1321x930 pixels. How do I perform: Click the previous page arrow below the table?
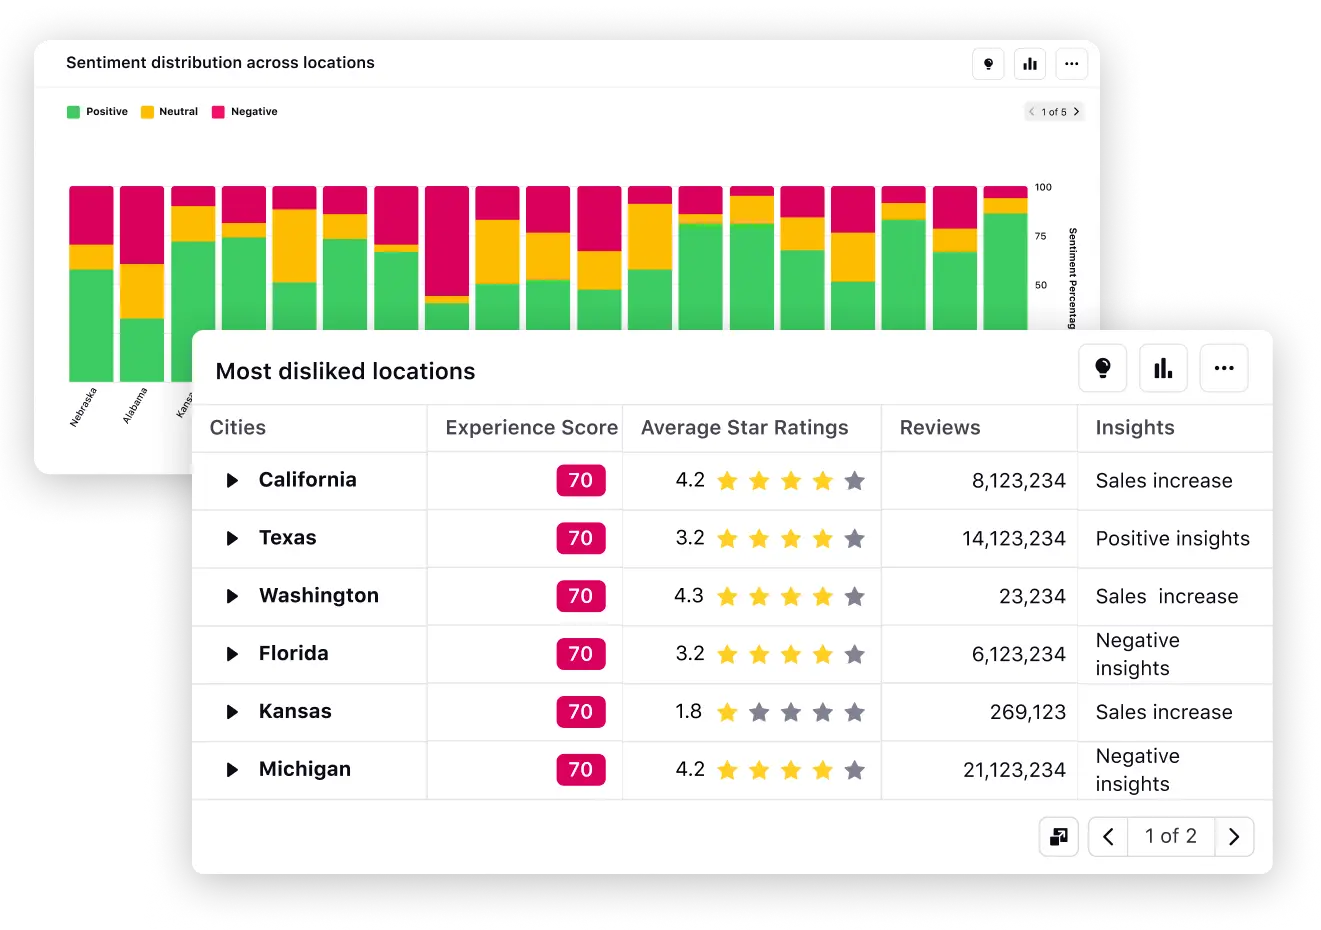1107,836
